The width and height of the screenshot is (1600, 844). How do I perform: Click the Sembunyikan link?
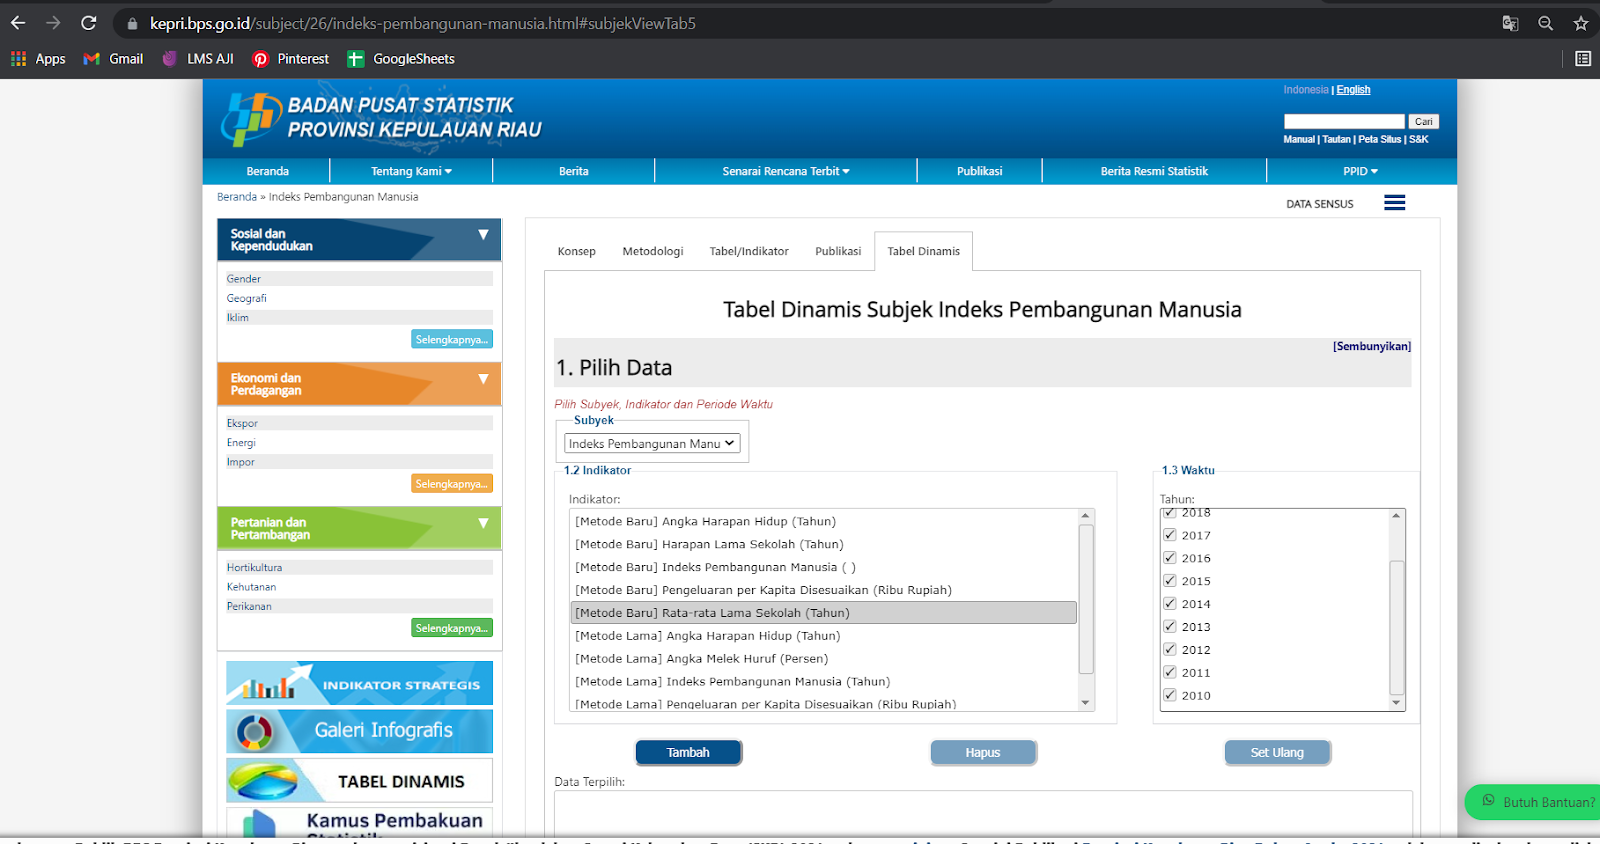click(1371, 346)
